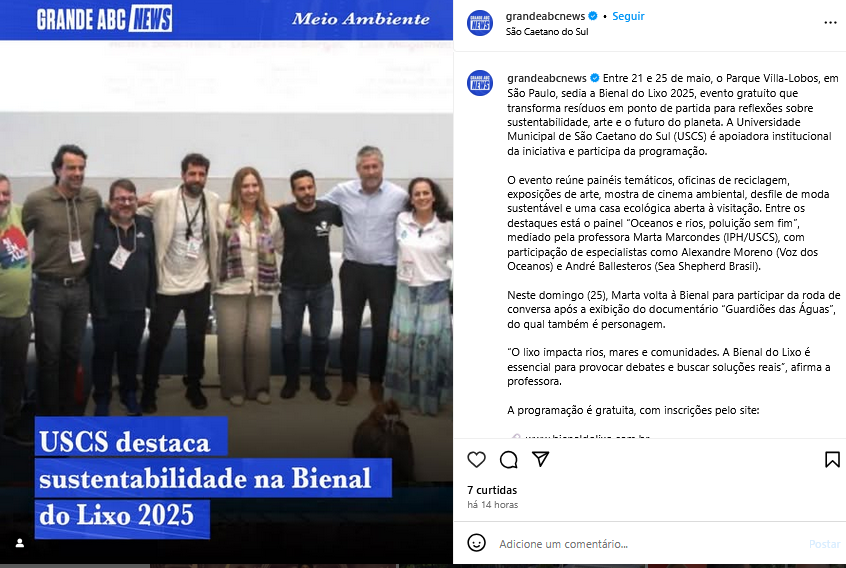Open the emoji picker smiley icon
Viewport: 846px width, 568px height.
(x=476, y=543)
